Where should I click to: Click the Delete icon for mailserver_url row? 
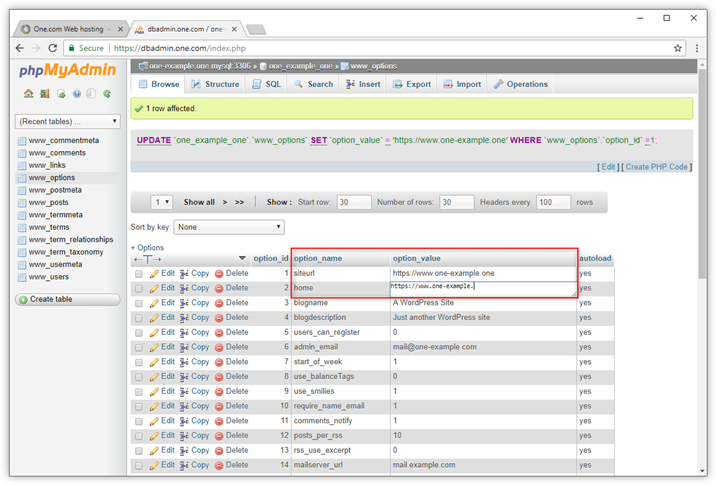point(219,465)
